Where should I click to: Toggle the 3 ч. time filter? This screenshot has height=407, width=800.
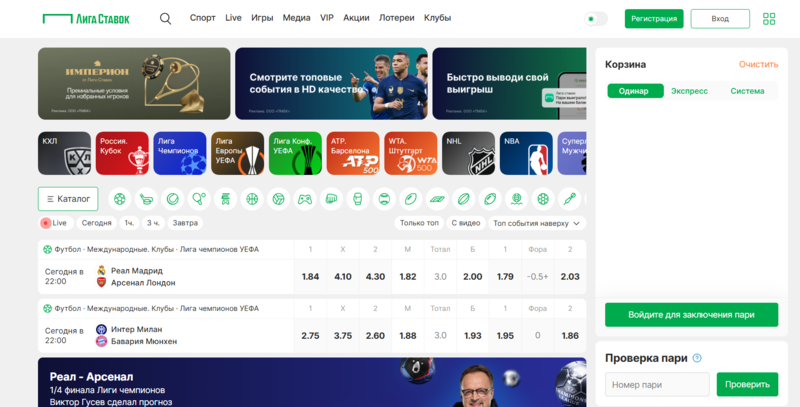pyautogui.click(x=154, y=223)
